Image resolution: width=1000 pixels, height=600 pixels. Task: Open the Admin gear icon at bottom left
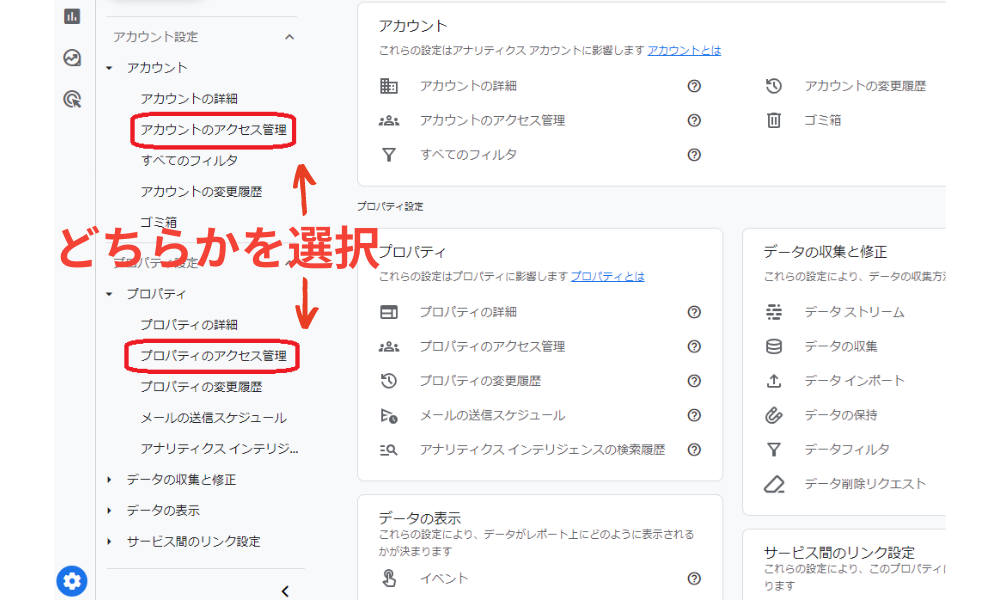coord(70,581)
